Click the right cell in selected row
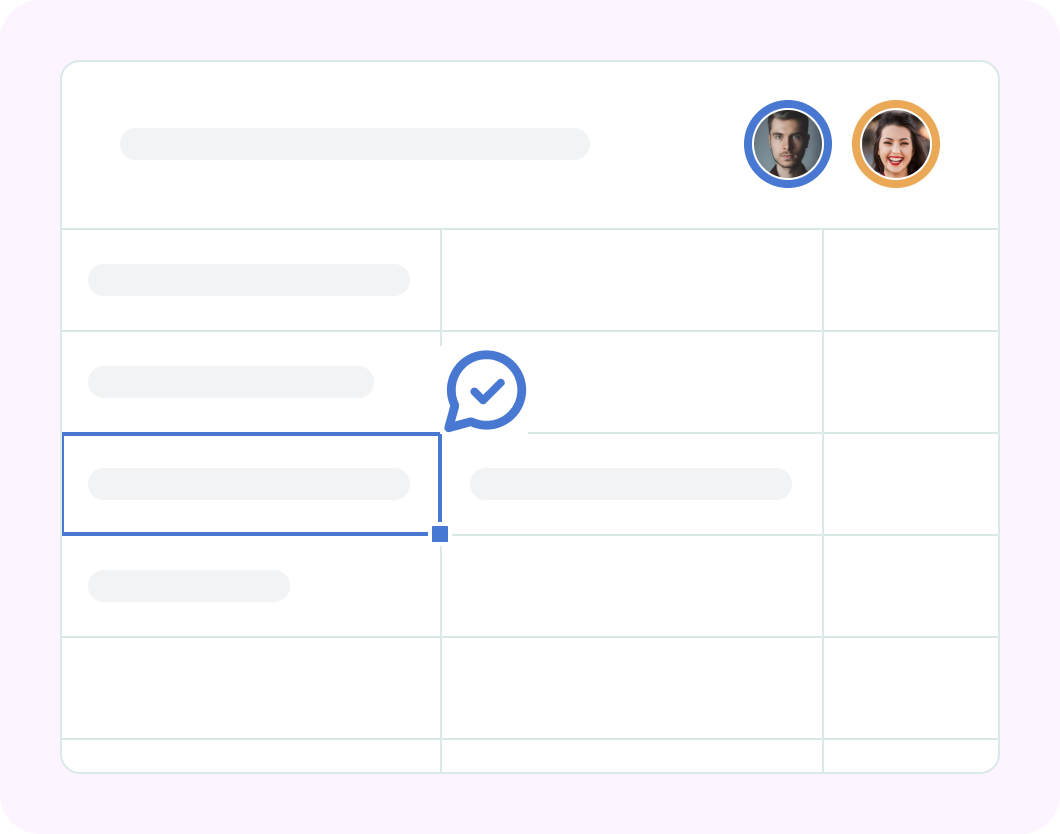Viewport: 1060px width, 834px height. pos(911,484)
